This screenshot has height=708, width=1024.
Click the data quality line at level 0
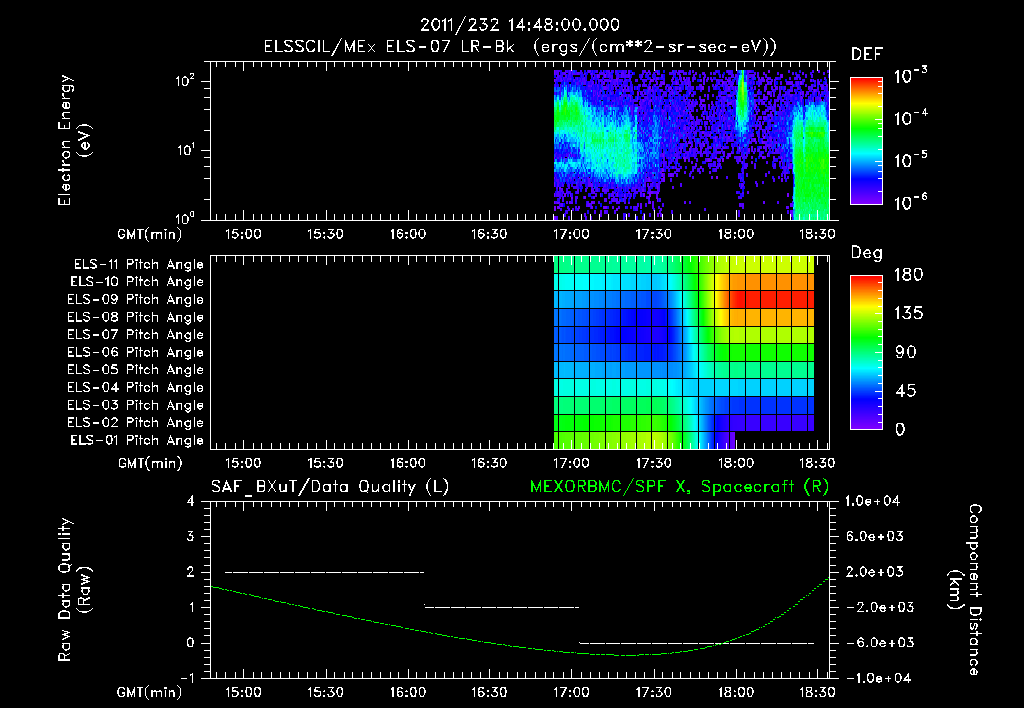697,643
